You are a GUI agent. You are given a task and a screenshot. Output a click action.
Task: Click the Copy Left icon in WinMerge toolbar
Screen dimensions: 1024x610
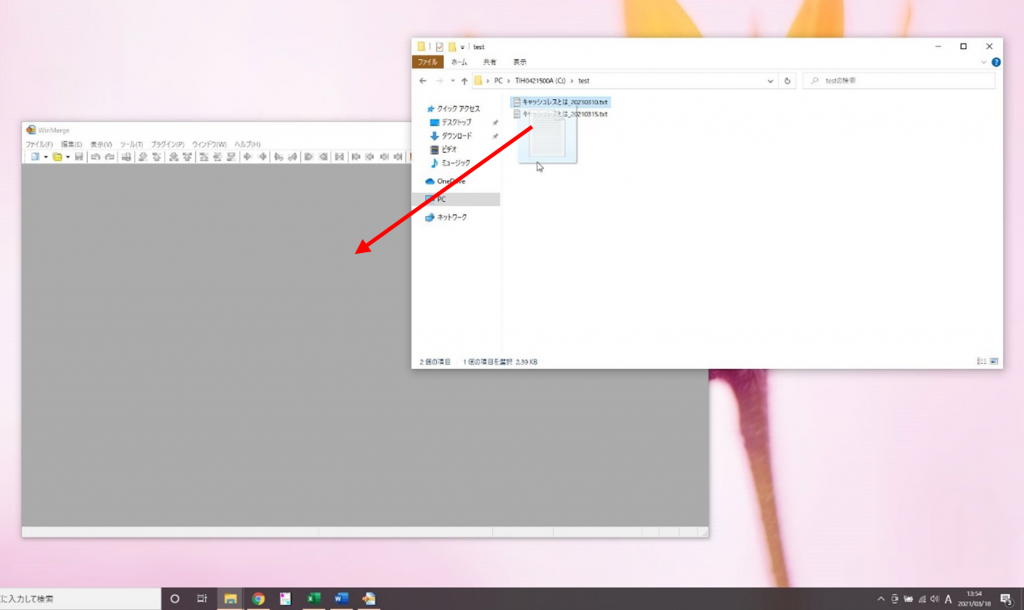(263, 157)
